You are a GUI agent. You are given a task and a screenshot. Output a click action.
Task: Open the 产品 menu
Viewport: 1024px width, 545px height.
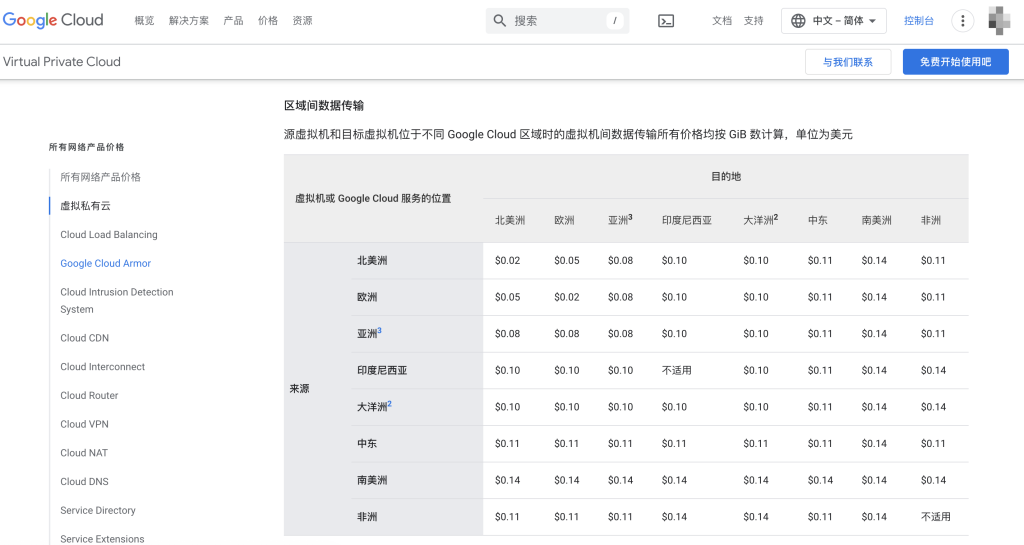(x=233, y=21)
